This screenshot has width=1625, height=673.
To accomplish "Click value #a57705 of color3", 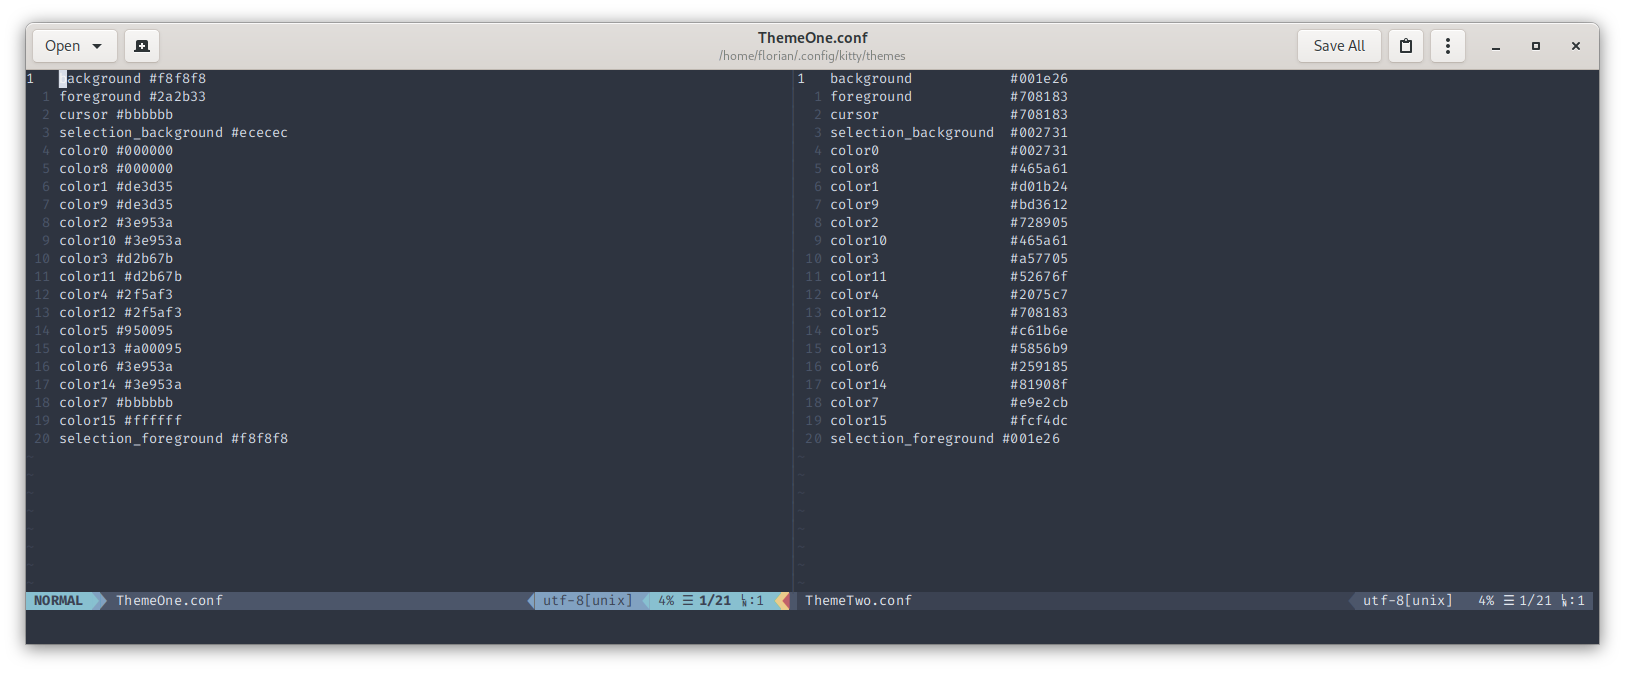I will pos(1039,259).
